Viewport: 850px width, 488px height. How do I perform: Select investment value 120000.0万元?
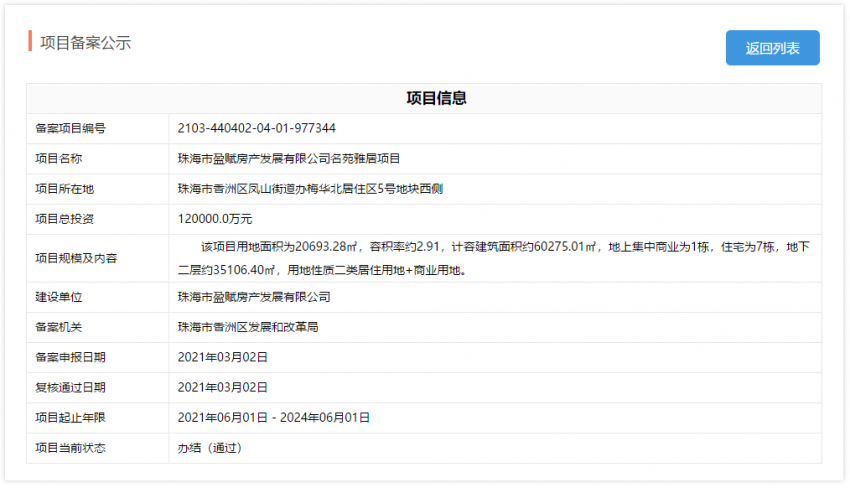[215, 219]
